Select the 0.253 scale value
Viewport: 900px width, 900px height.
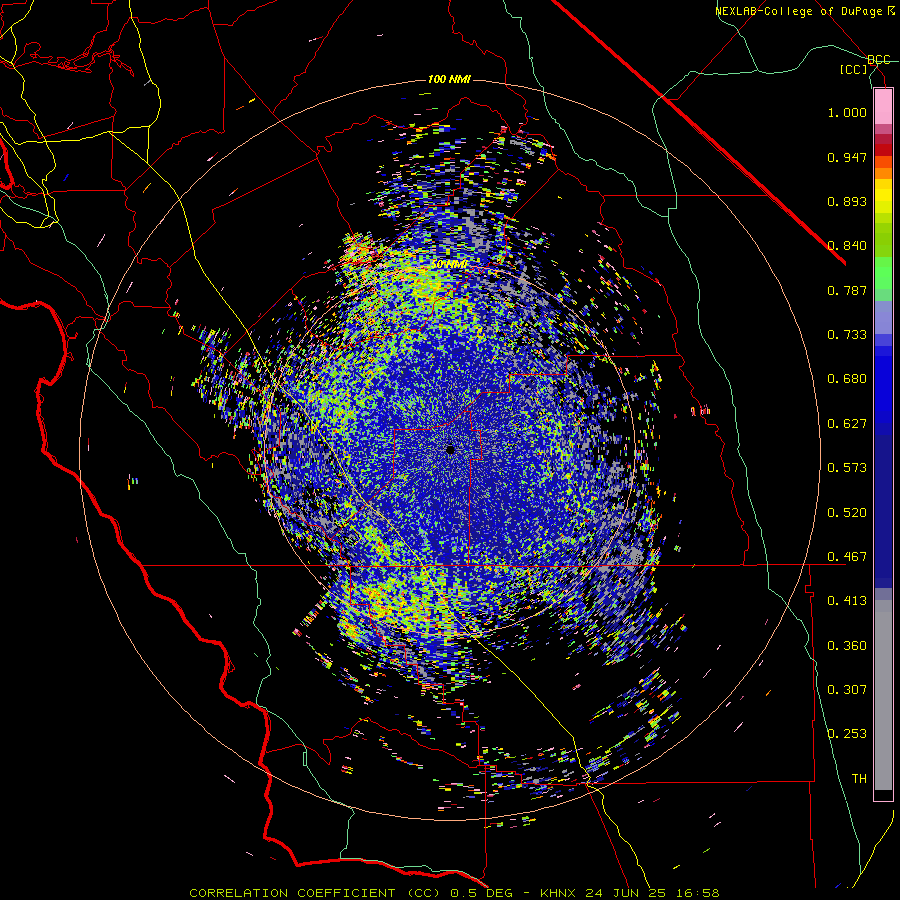847,734
